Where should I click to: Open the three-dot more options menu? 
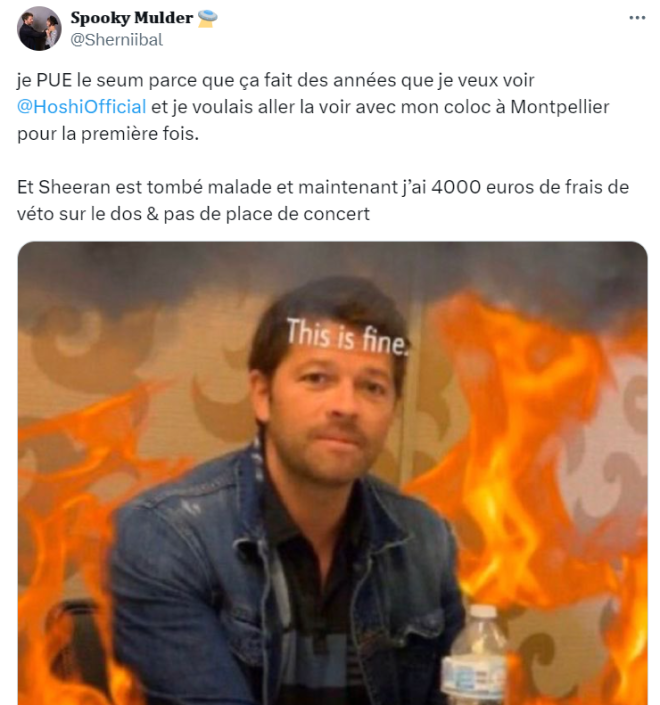(x=637, y=18)
